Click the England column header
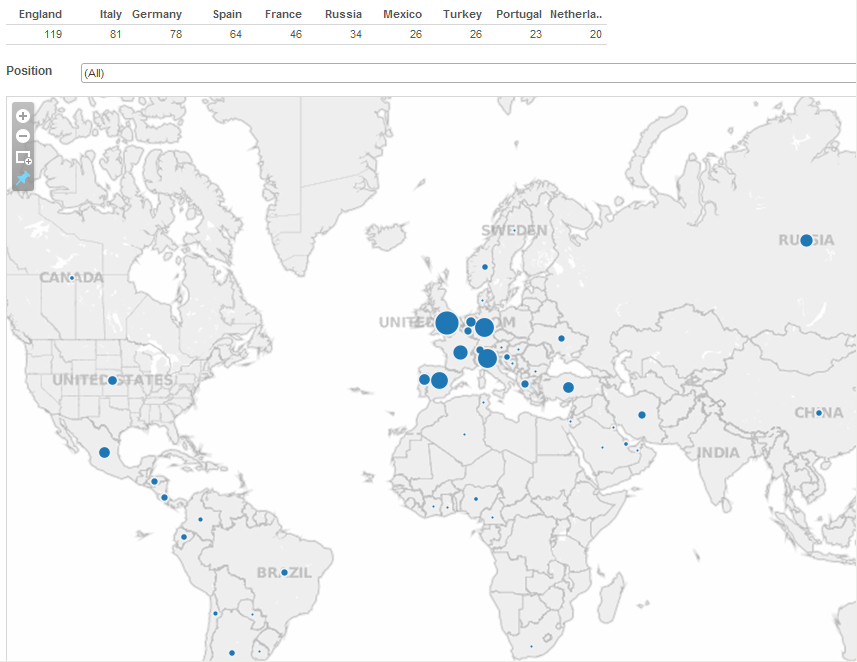This screenshot has height=662, width=857. click(40, 15)
